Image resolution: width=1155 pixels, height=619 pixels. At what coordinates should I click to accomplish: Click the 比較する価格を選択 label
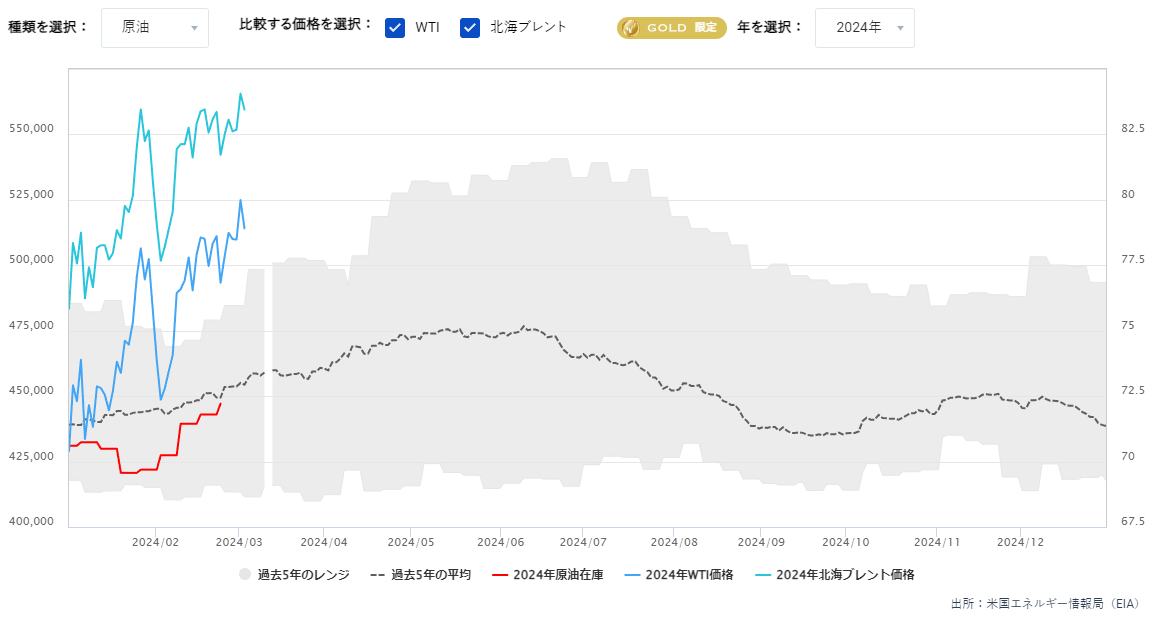tap(306, 24)
